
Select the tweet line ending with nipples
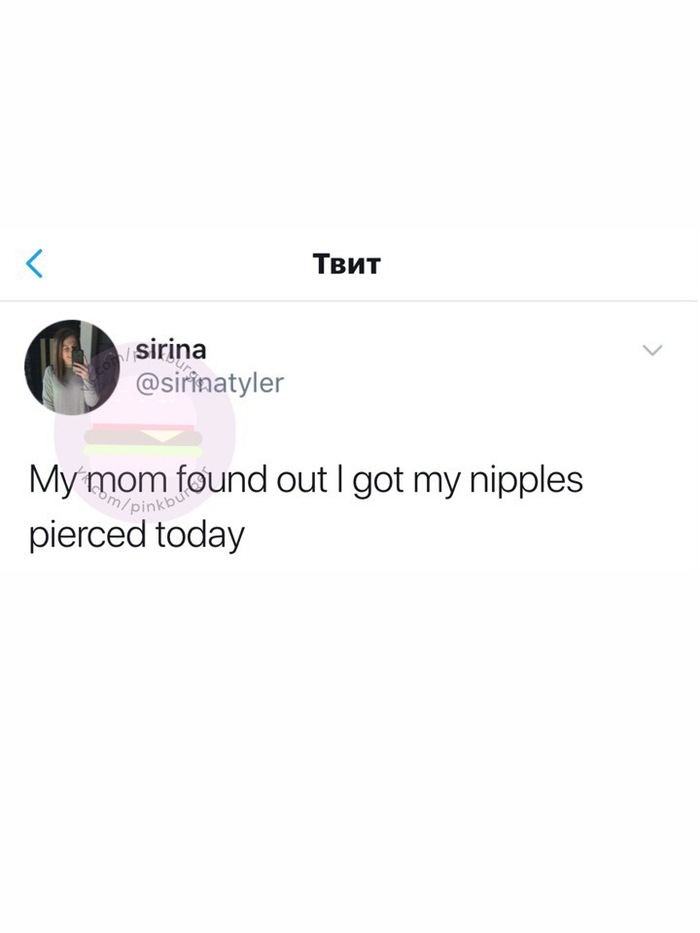[x=306, y=481]
